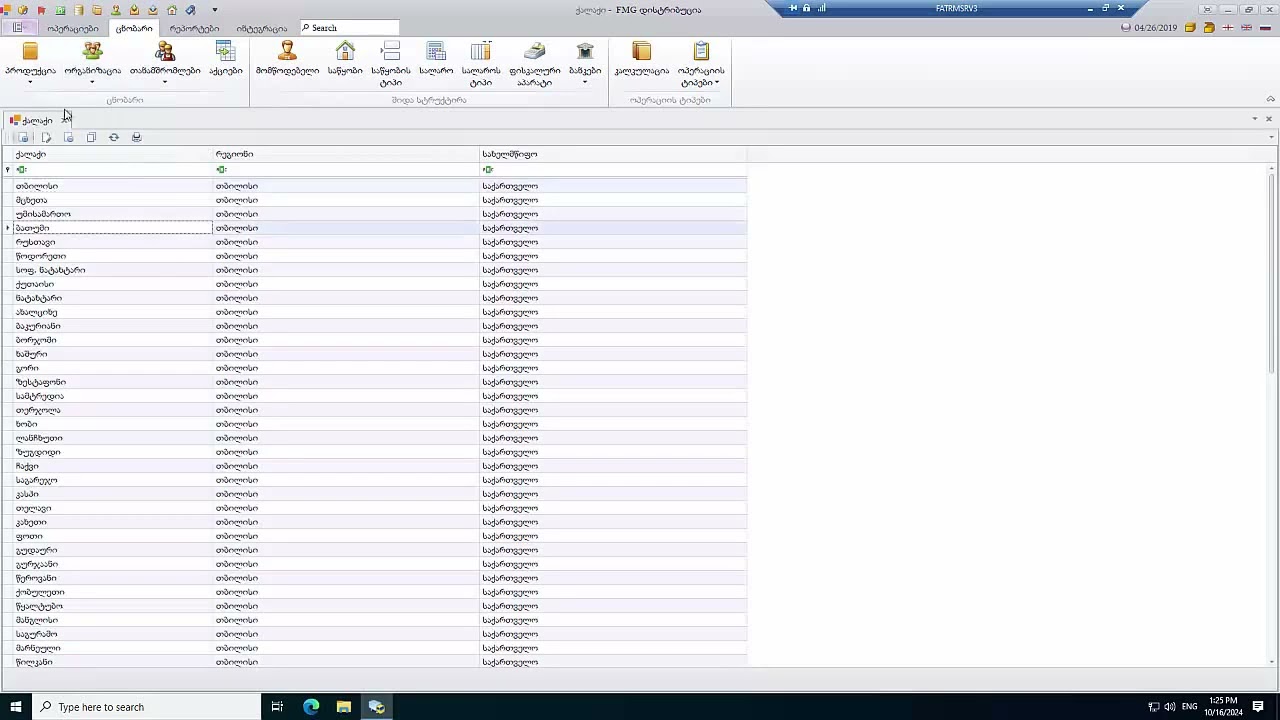Expand the ბანკები dropdown arrow
Viewport: 1280px width, 720px height.
coord(585,82)
